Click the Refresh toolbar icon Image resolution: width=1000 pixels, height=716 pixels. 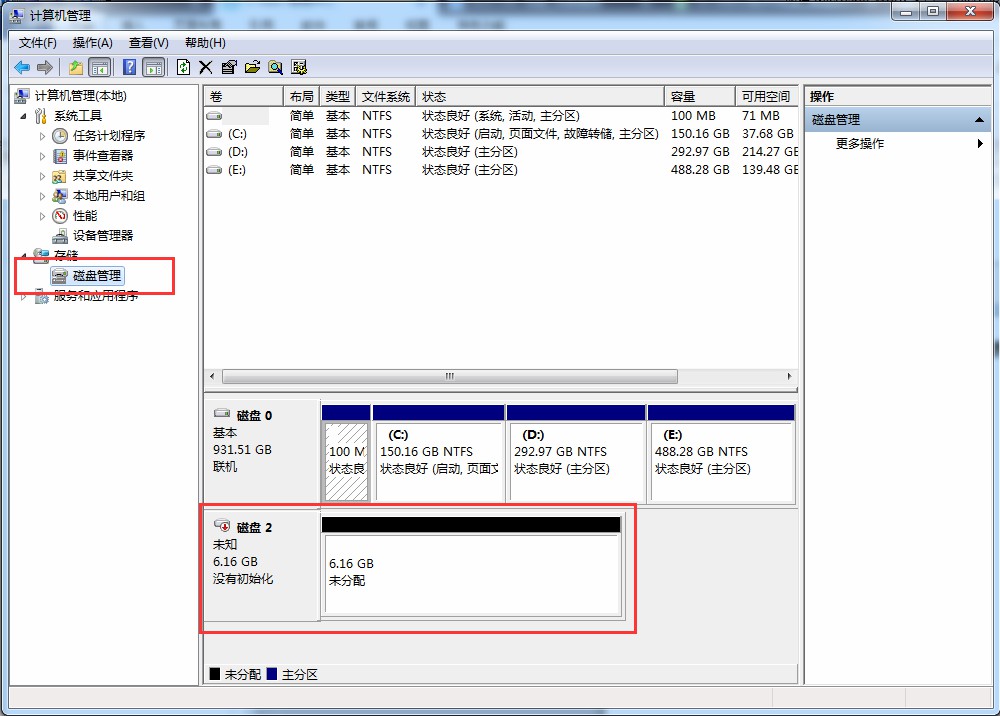point(183,67)
